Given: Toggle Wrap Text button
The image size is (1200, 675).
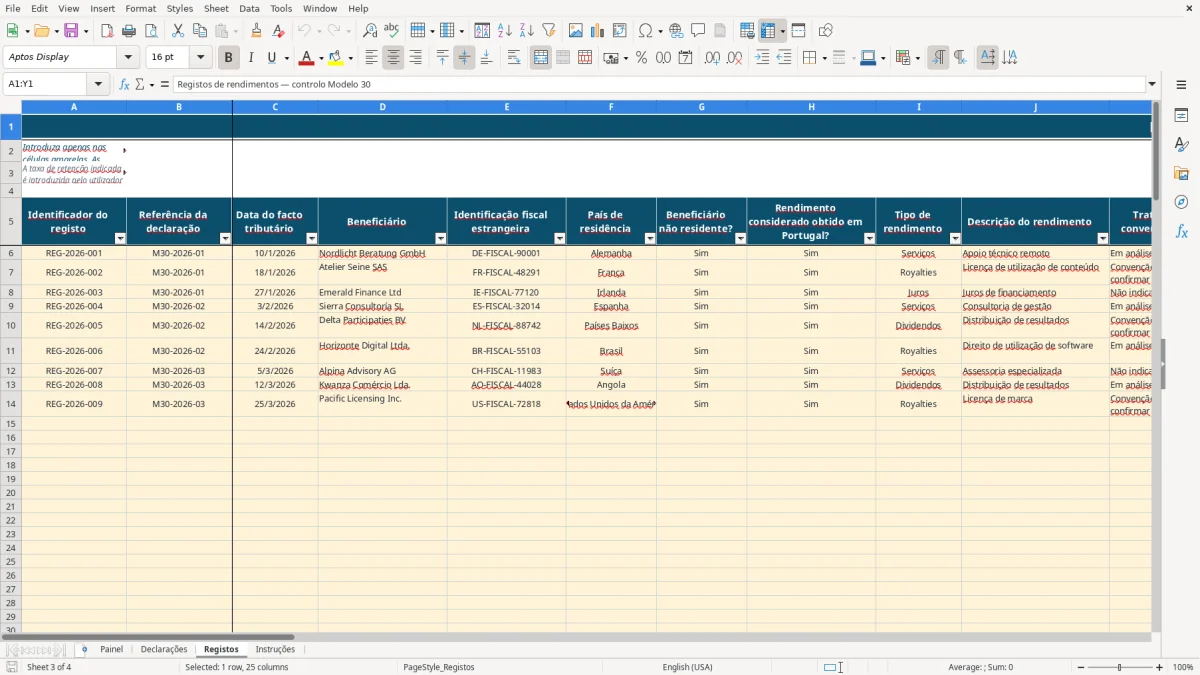Looking at the screenshot, I should tap(514, 58).
